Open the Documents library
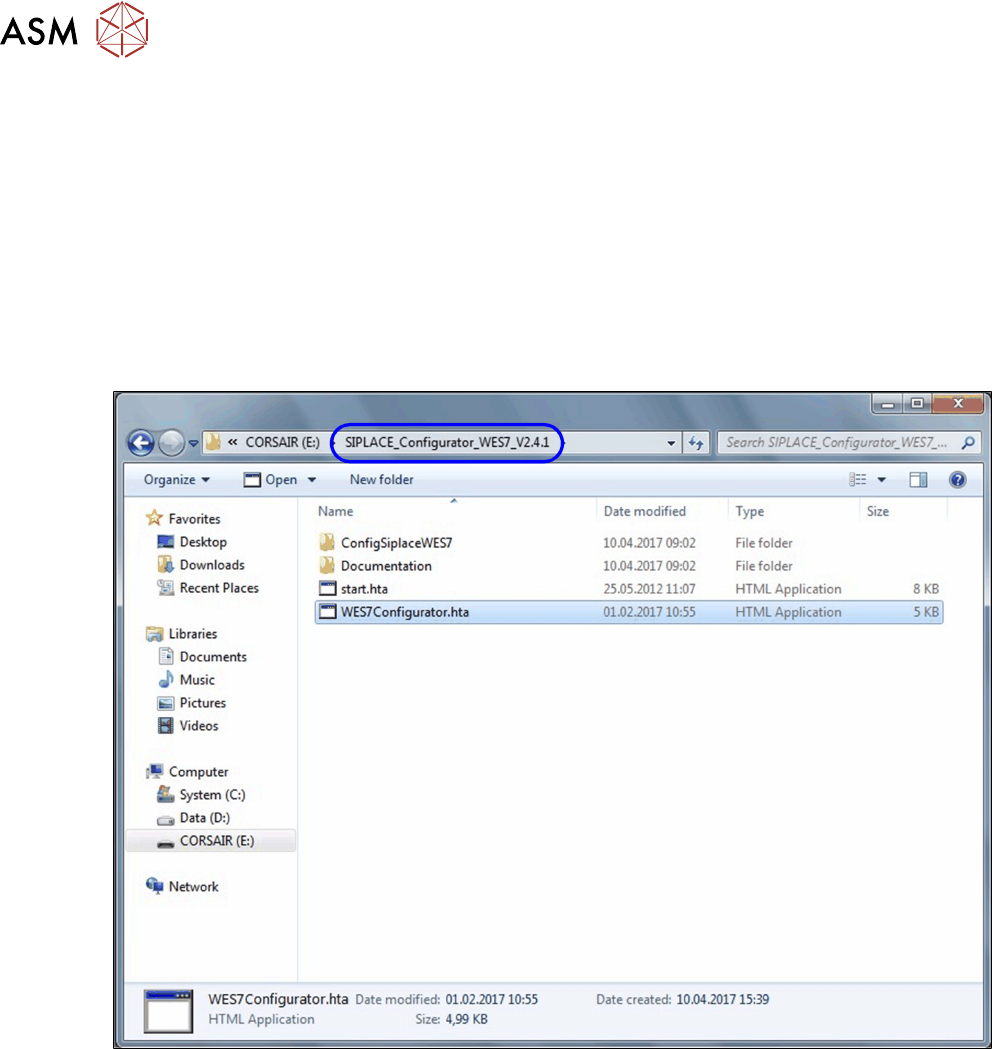This screenshot has height=1049, width=992. coord(213,657)
